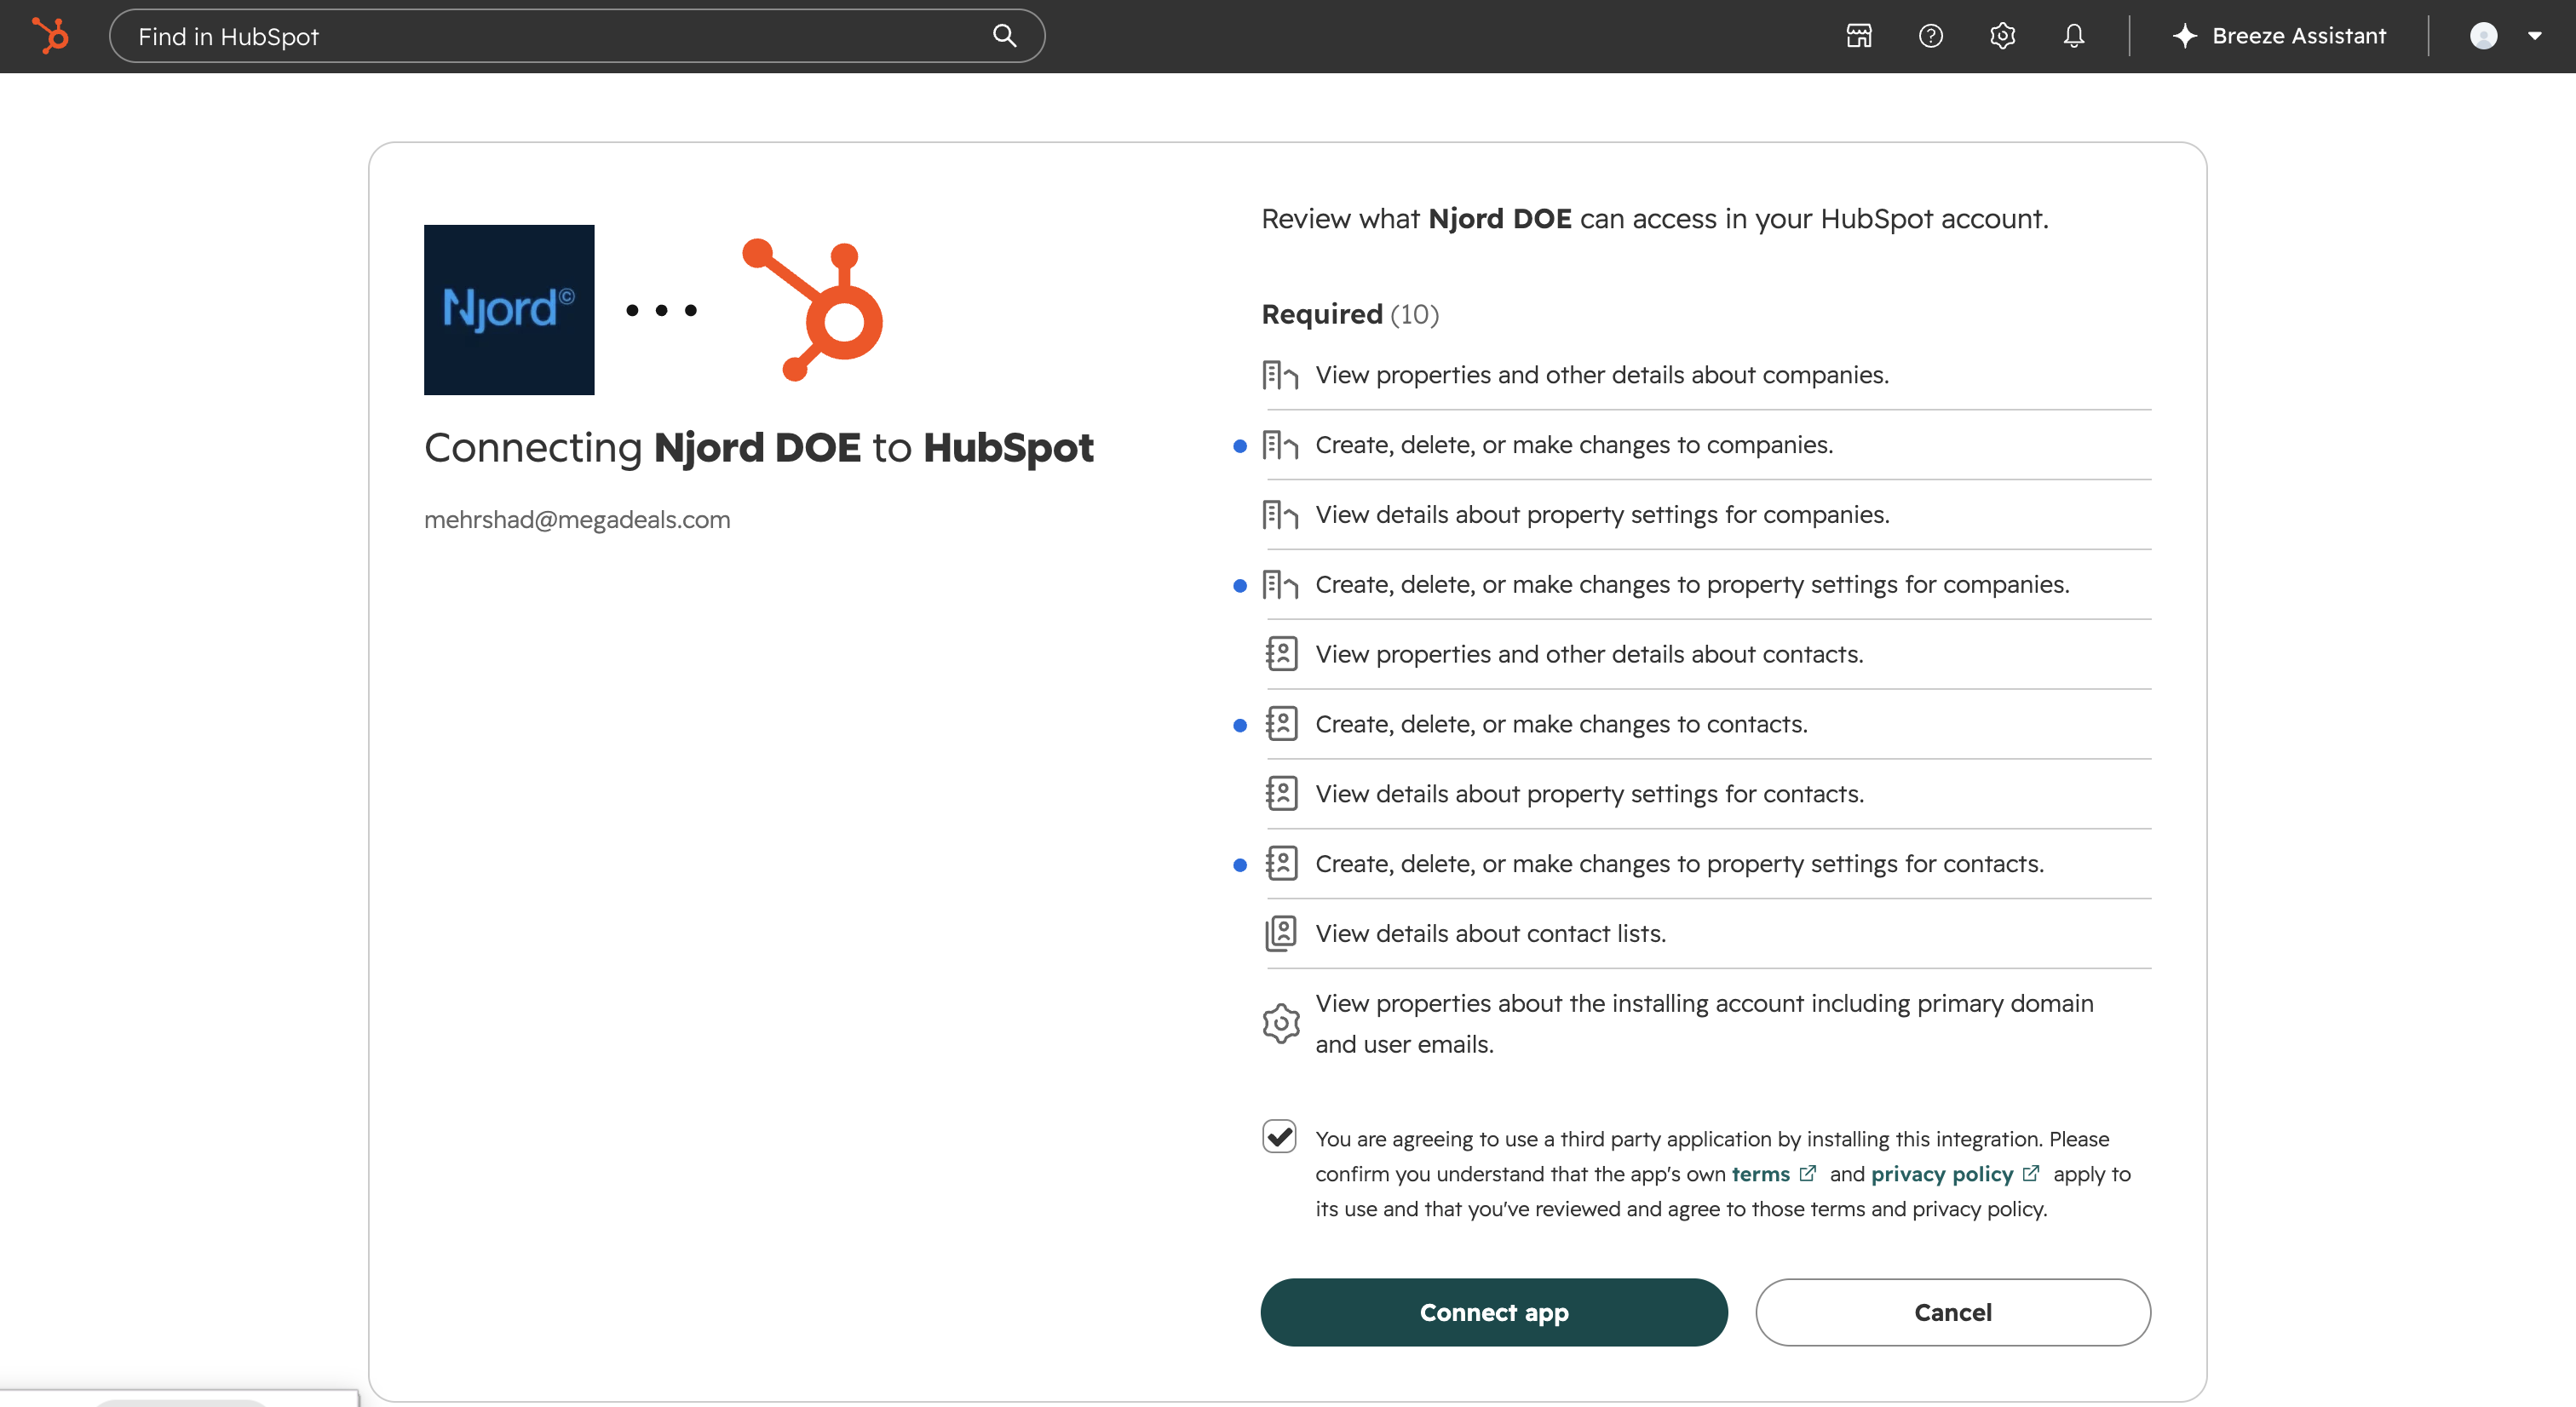Viewport: 2576px width, 1407px height.
Task: Click the email mehrshad@megadeals.com
Action: click(577, 520)
